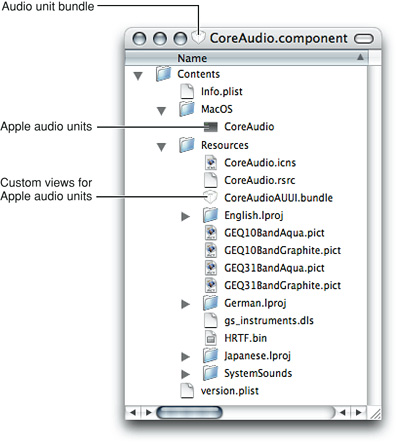The height and width of the screenshot is (444, 396).
Task: Reverse sort order with the header arrow
Action: (360, 57)
